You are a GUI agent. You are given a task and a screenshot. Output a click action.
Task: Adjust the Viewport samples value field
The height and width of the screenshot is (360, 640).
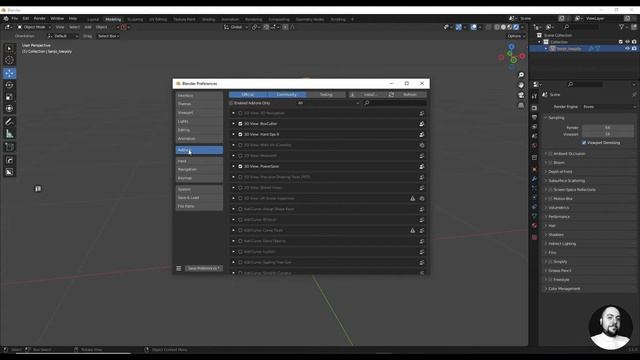click(608, 134)
